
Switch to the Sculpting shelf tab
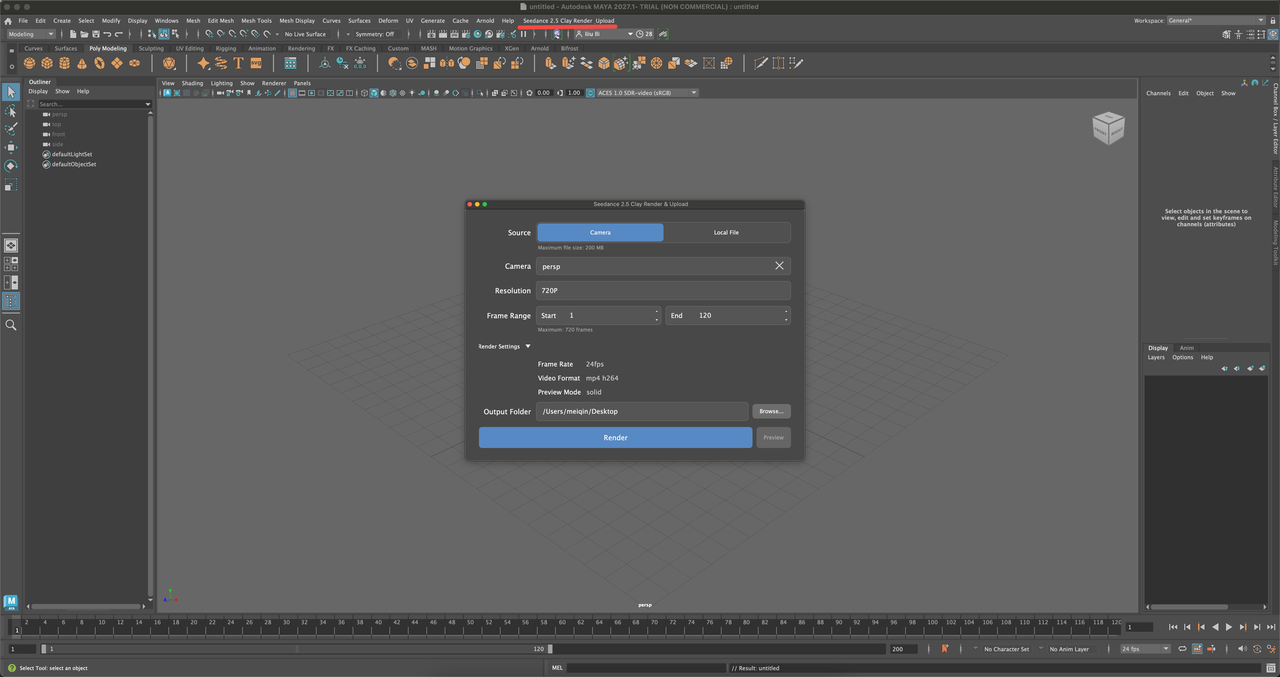pos(151,48)
